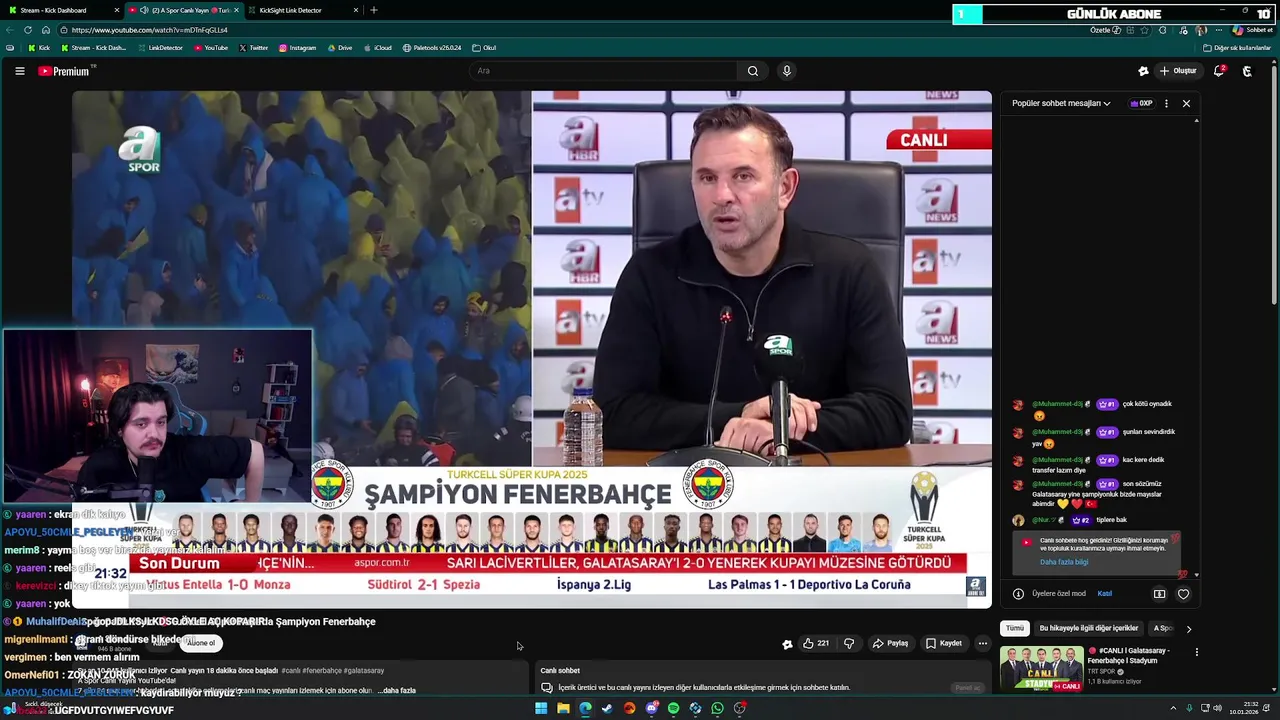Click Panel aç button under Canlı sohbet
The height and width of the screenshot is (720, 1280).
tap(967, 688)
